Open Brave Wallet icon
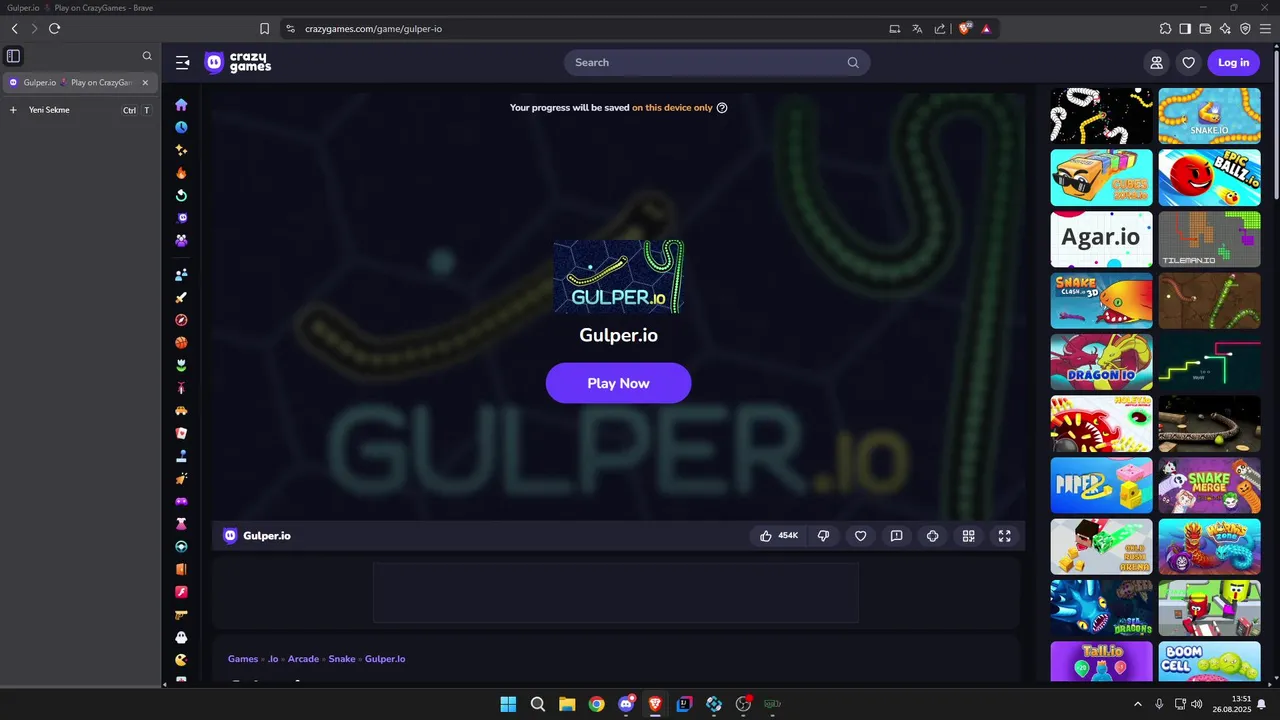The height and width of the screenshot is (720, 1280). click(1205, 29)
